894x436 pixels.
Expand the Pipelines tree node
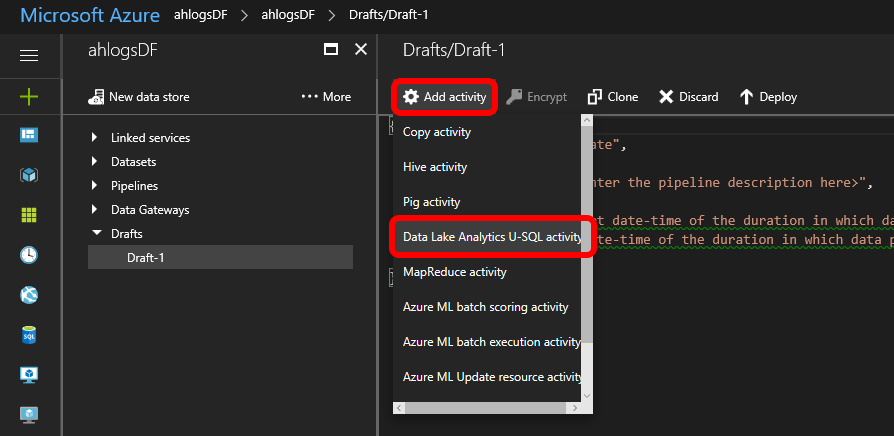click(x=95, y=186)
